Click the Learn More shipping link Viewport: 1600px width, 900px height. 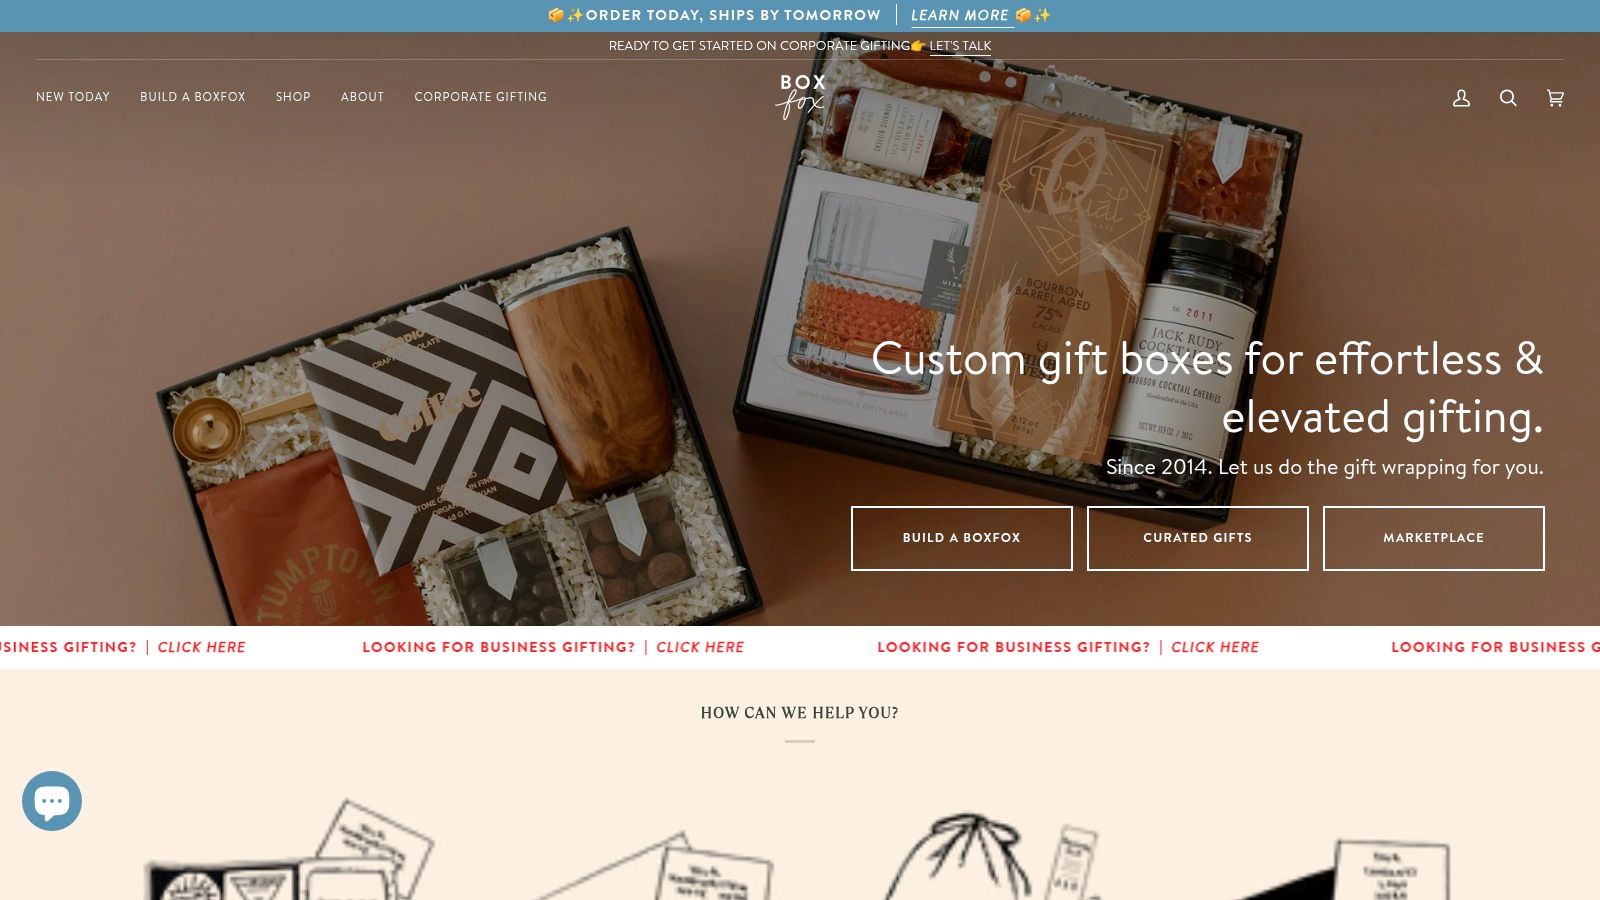coord(960,15)
